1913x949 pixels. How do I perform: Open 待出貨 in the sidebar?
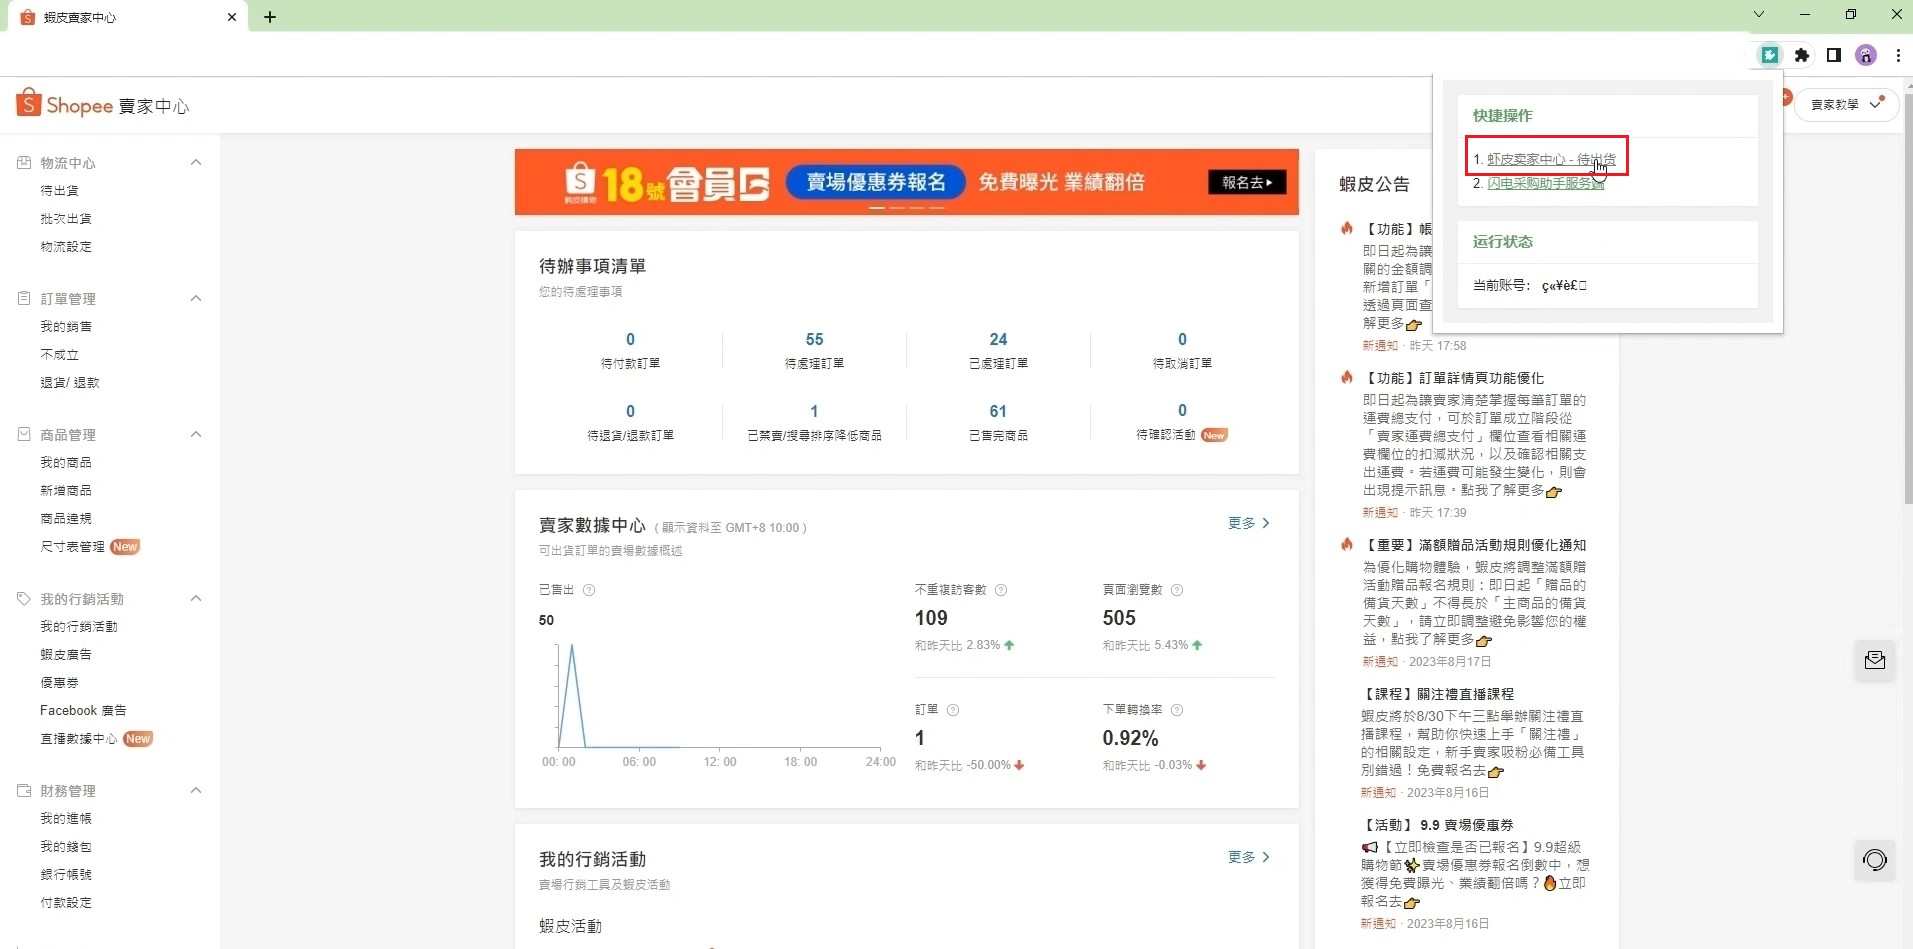pyautogui.click(x=59, y=190)
